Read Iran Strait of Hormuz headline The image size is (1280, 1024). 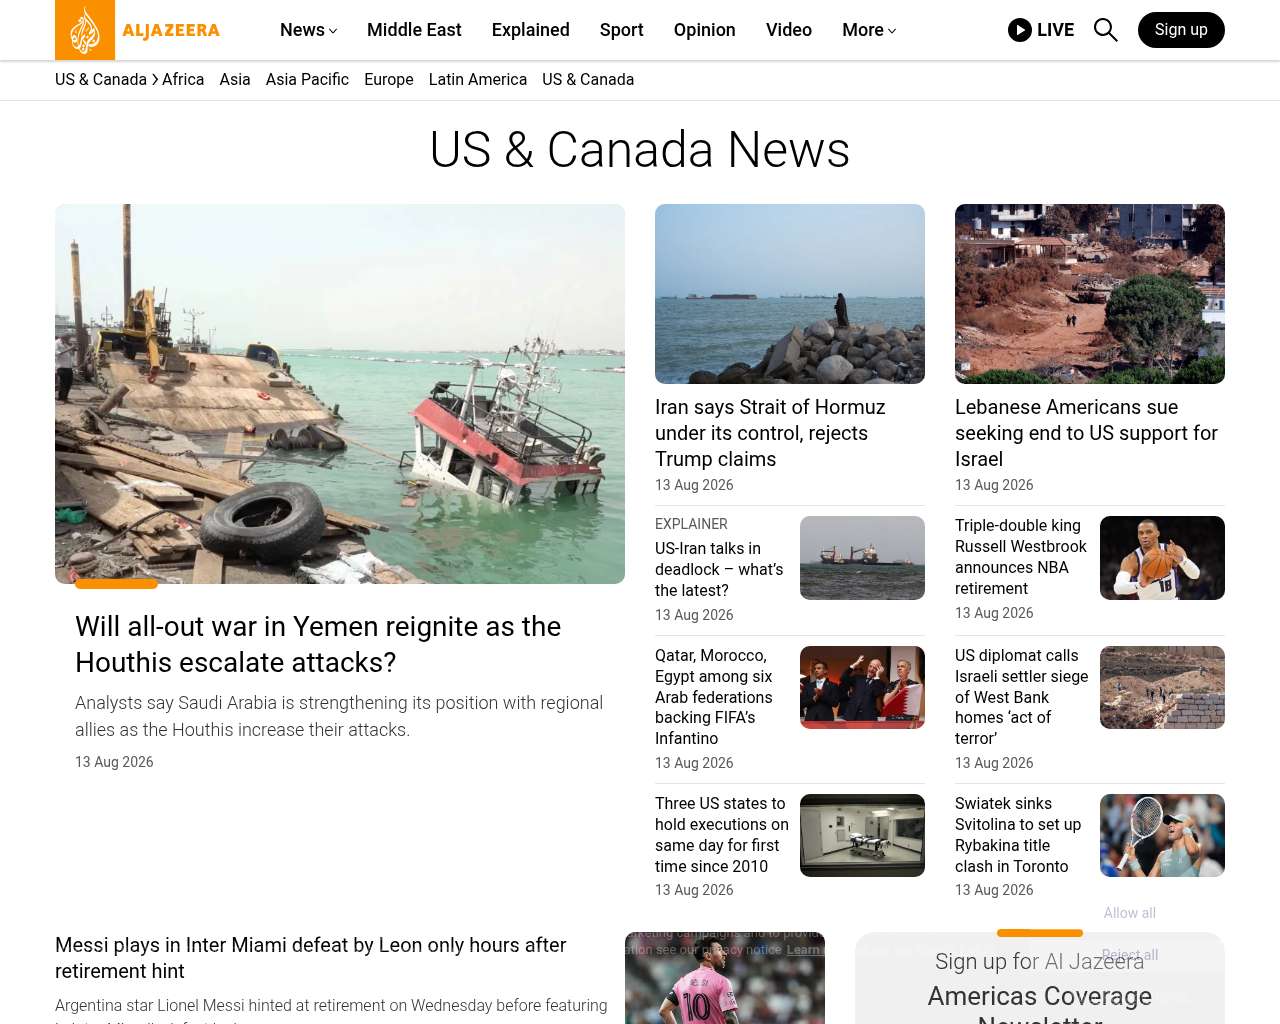(x=770, y=433)
